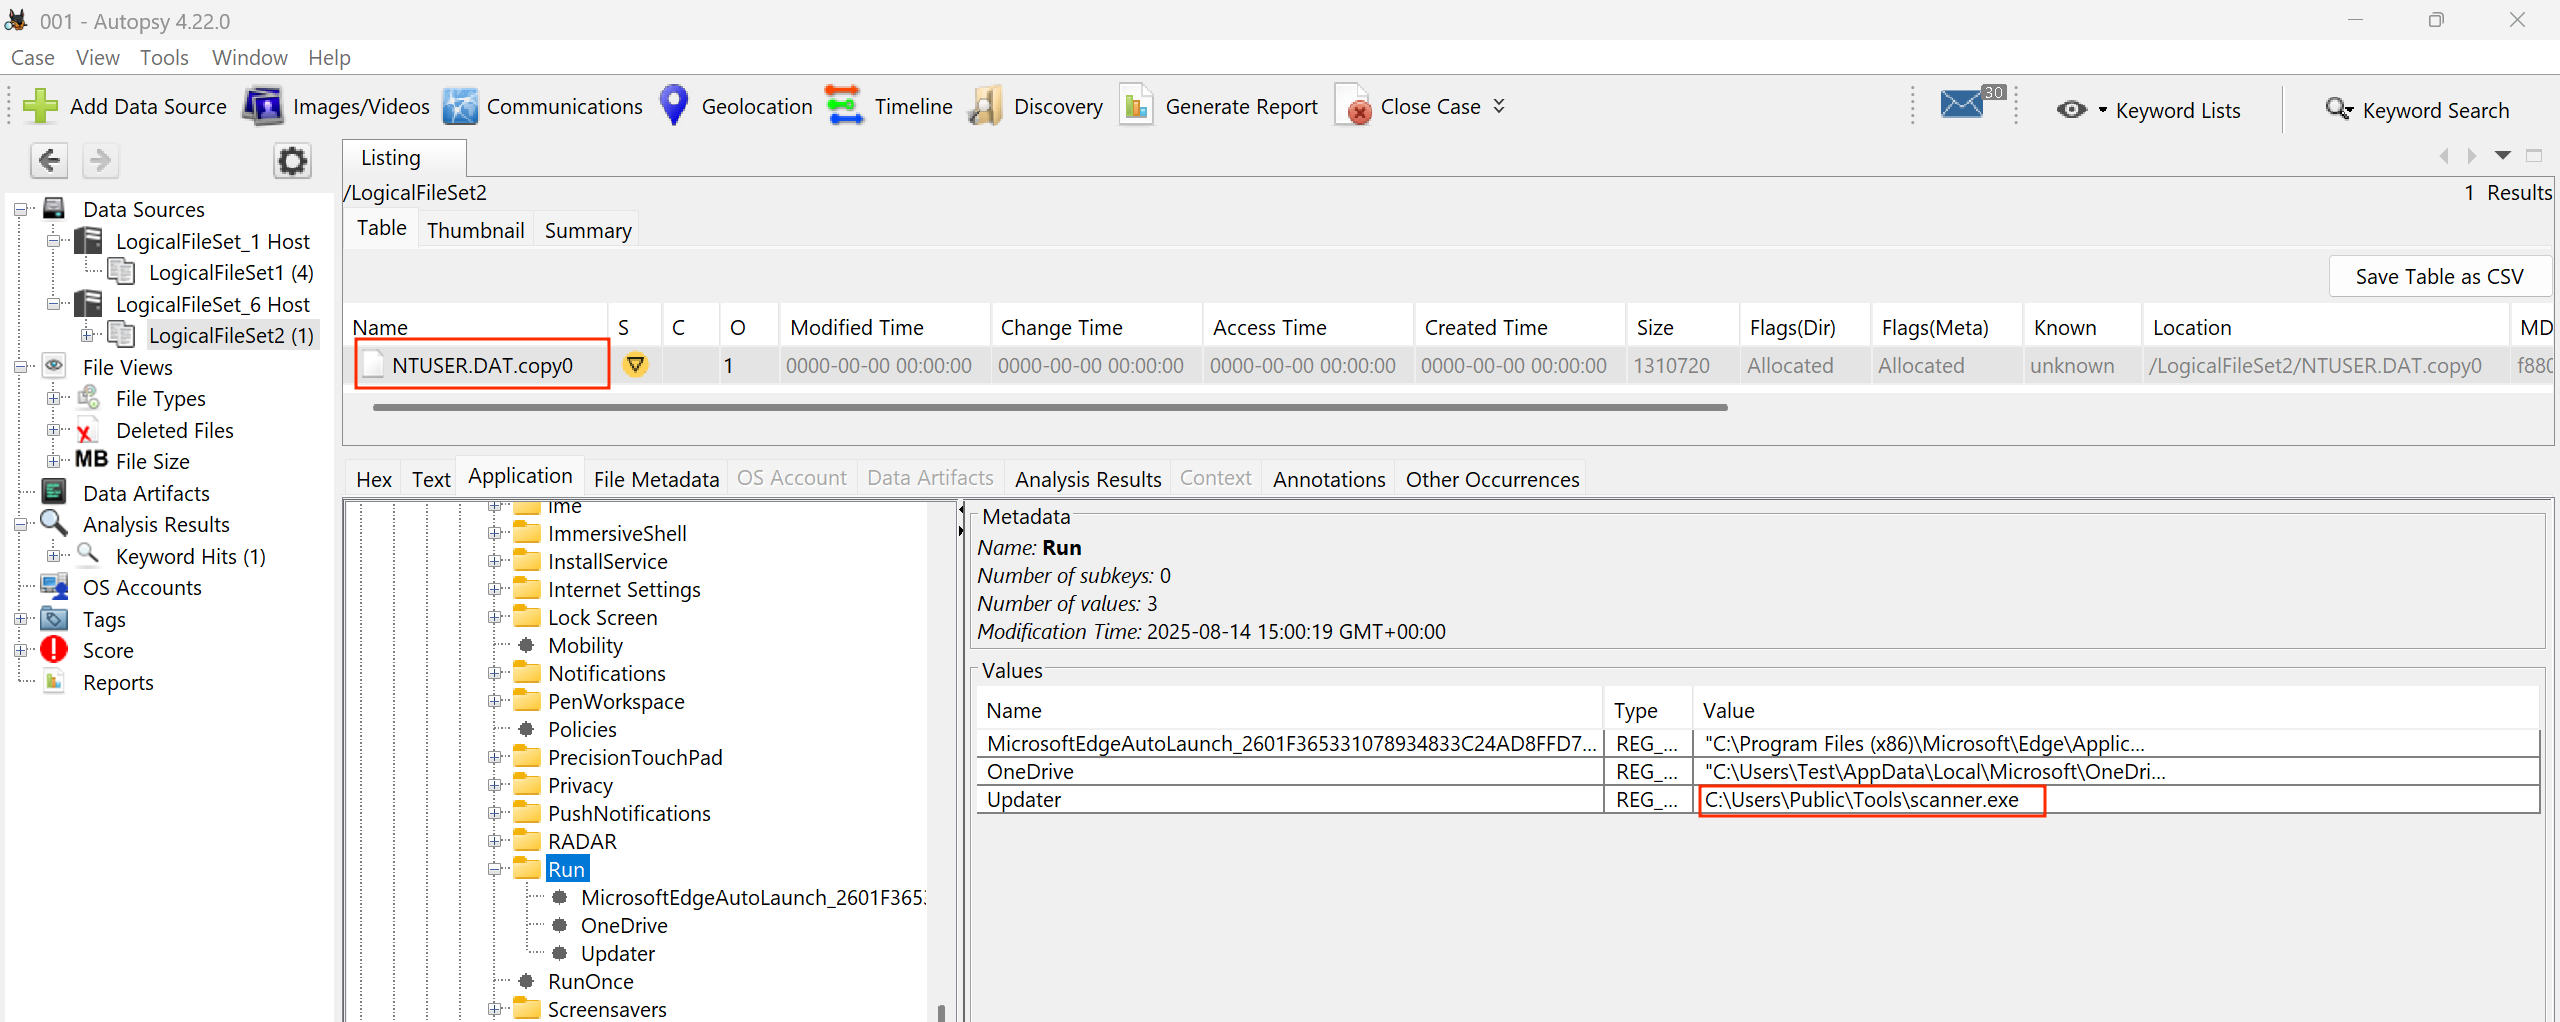Select the MicrosoftEdgeAutoLaunch value row
Image resolution: width=2560 pixels, height=1022 pixels.
(1758, 743)
